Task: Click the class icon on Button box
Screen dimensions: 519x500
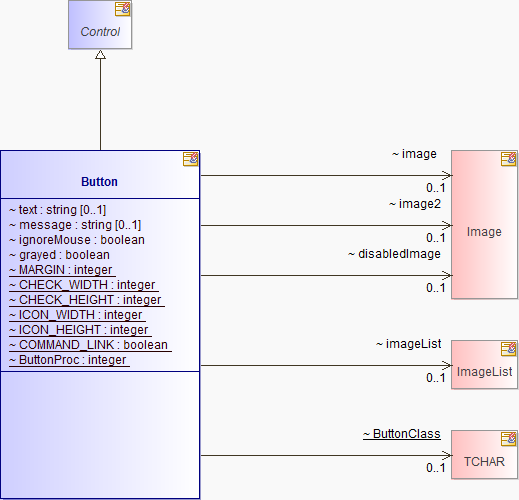Action: pyautogui.click(x=190, y=159)
